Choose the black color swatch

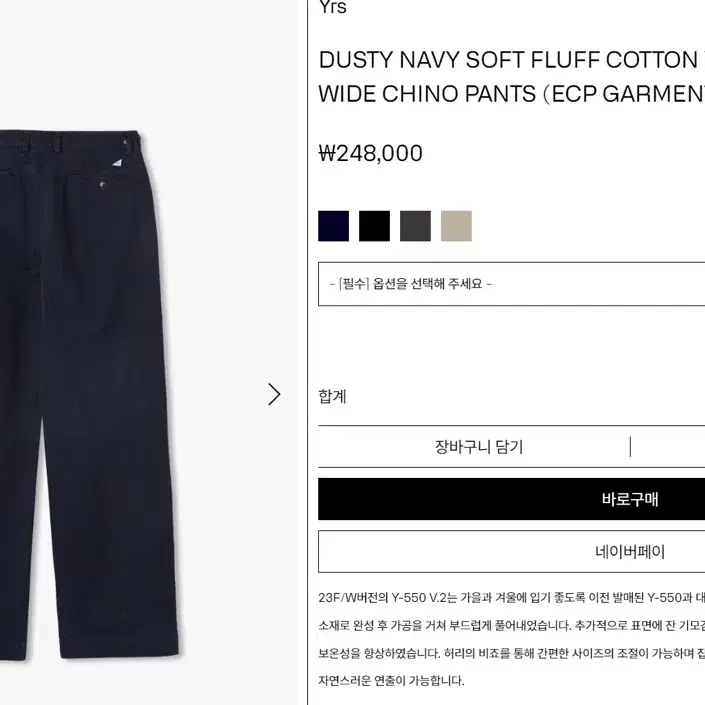[375, 226]
